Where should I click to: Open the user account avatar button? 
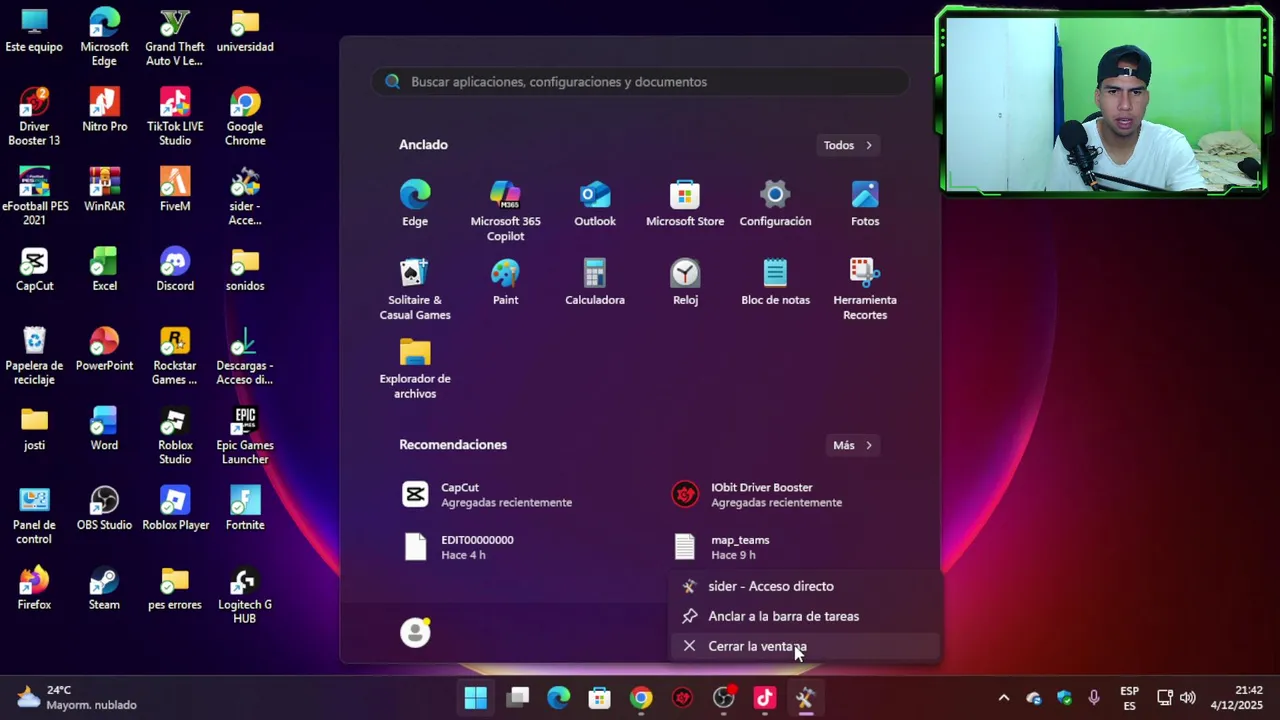coord(415,632)
